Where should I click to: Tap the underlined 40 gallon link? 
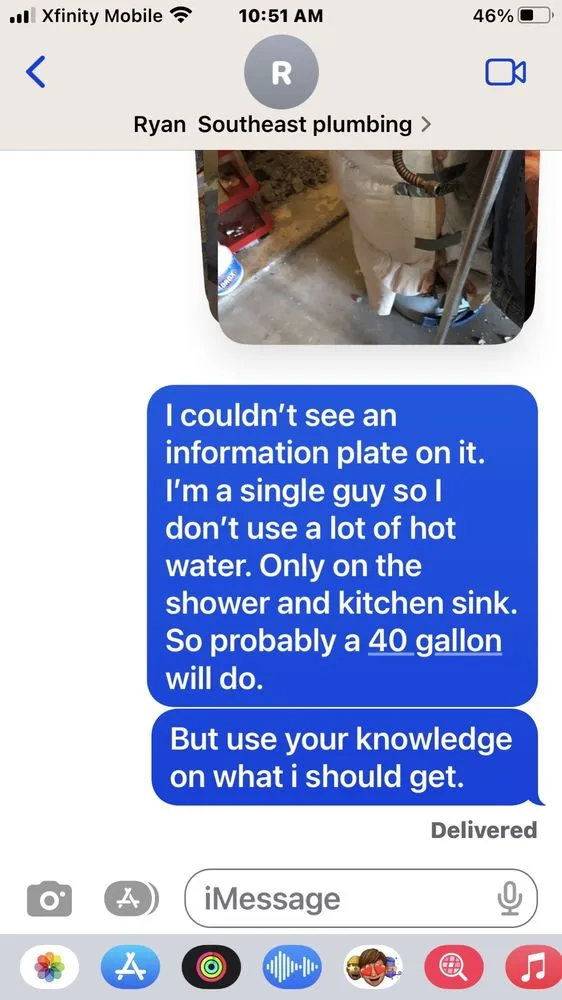(434, 640)
